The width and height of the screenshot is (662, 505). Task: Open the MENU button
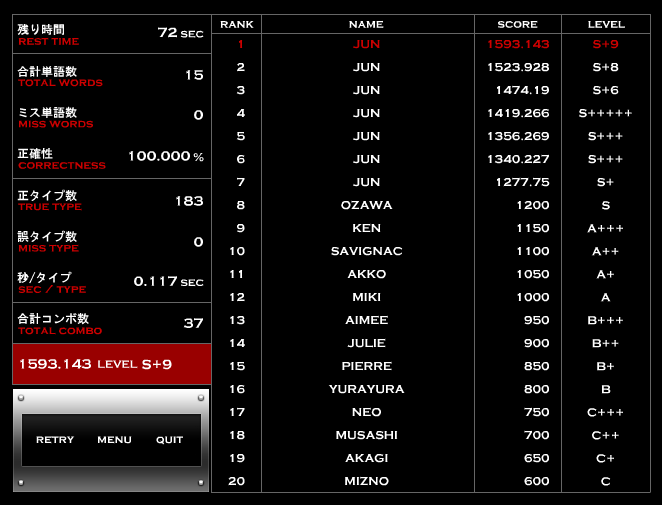coord(114,440)
